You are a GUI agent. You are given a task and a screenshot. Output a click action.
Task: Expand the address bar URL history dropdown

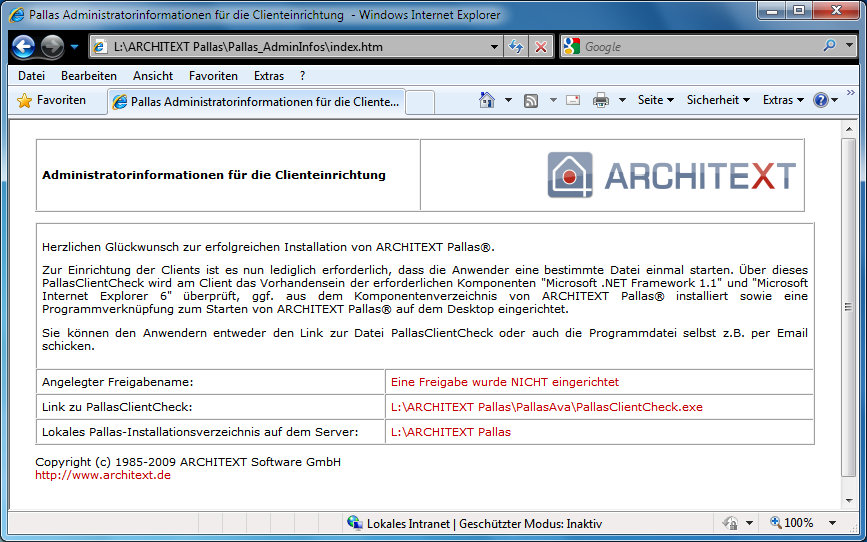point(494,47)
